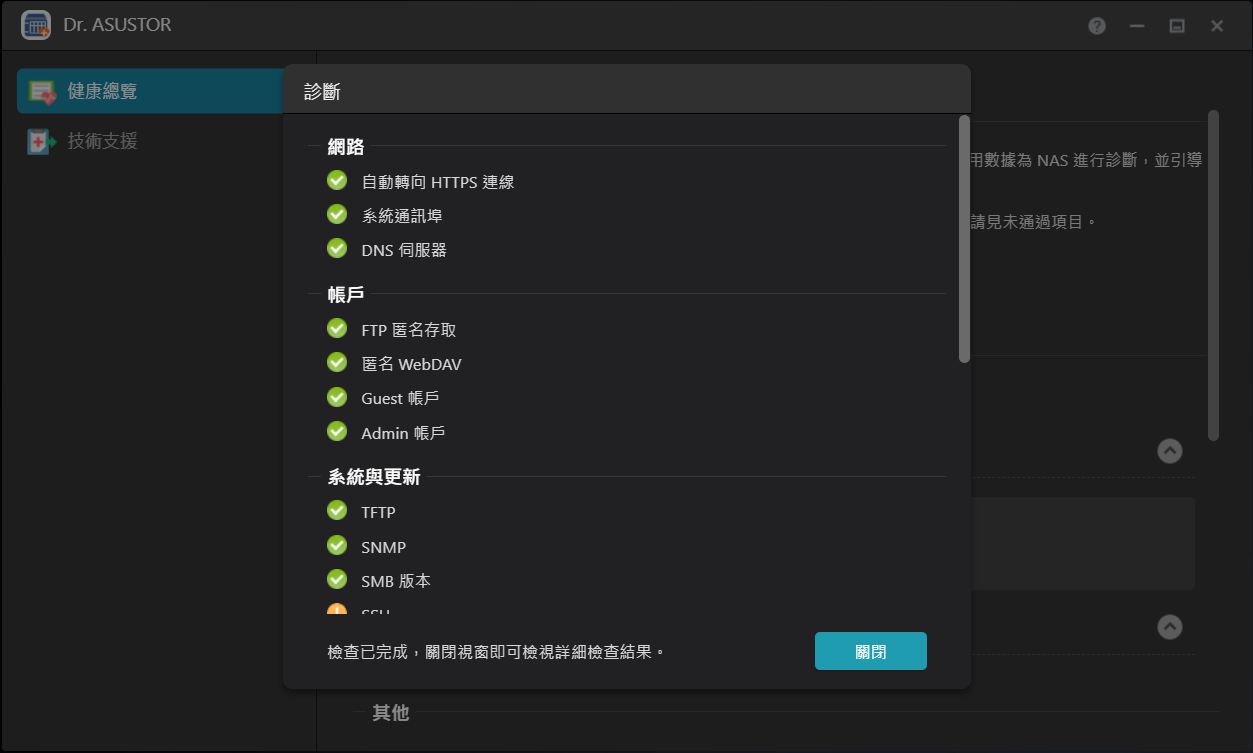
Task: Click the 技術支援 sidebar icon
Action: (x=42, y=142)
